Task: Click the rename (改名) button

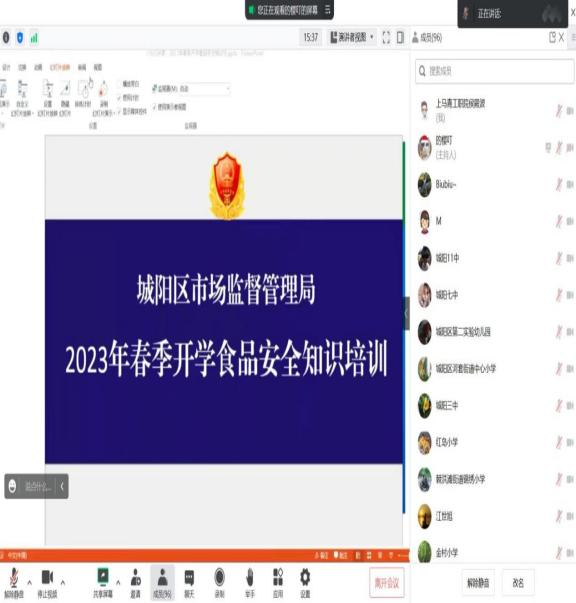Action: 518,583
